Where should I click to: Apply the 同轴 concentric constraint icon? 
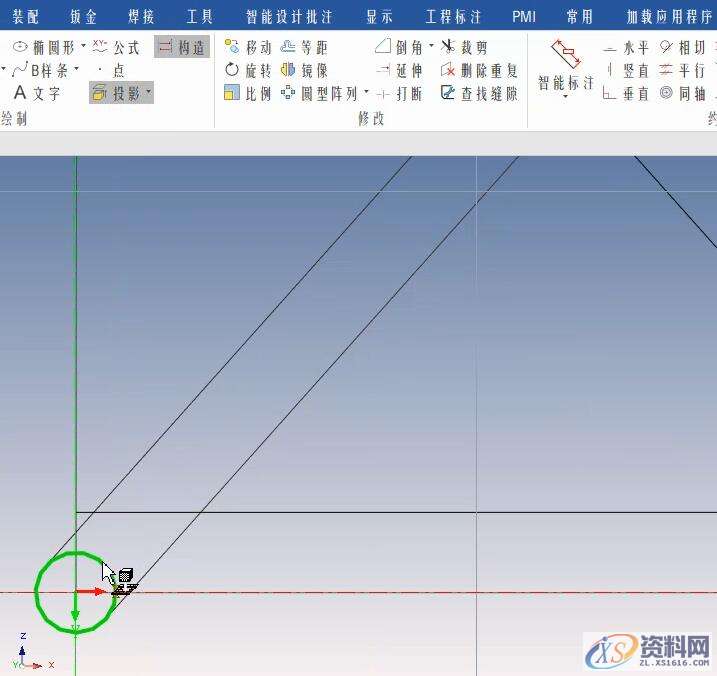(x=666, y=93)
